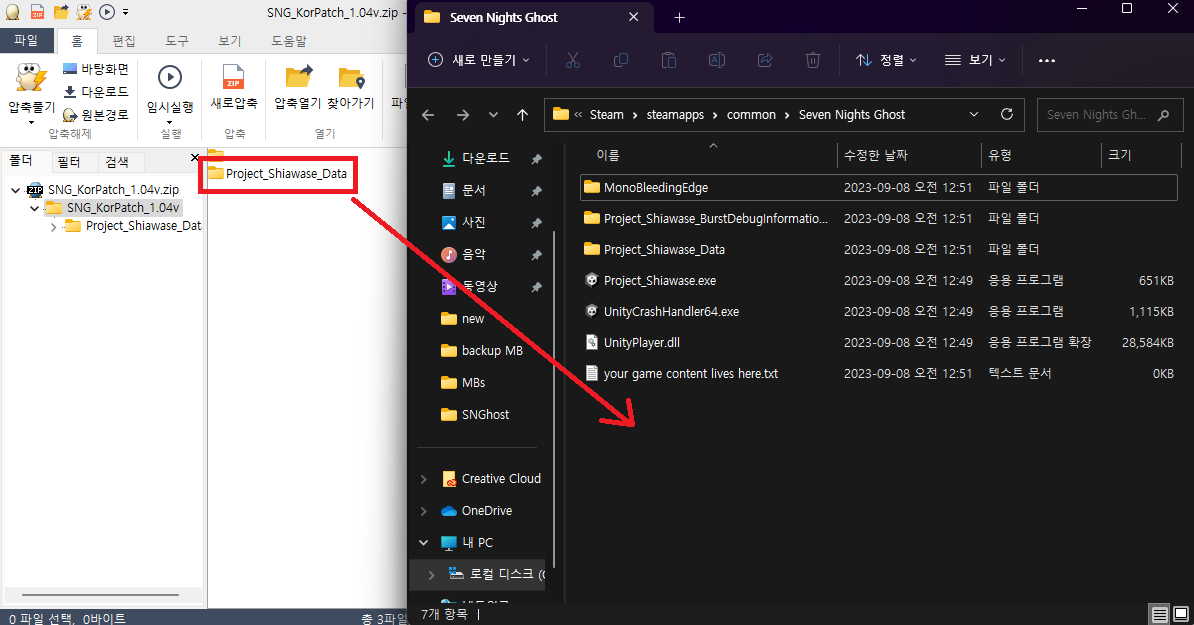Click Steam in the address breadcrumb

click(x=606, y=115)
